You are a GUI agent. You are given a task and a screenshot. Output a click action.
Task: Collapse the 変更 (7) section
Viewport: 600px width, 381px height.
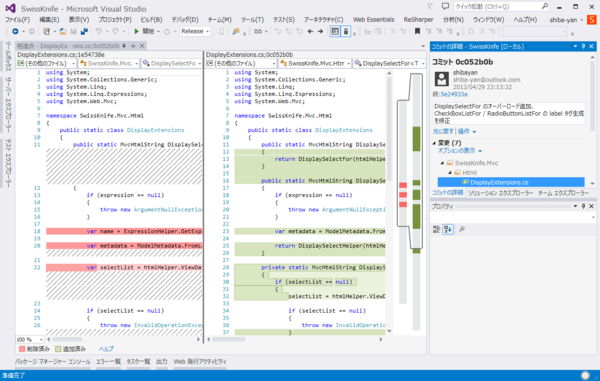pyautogui.click(x=434, y=143)
